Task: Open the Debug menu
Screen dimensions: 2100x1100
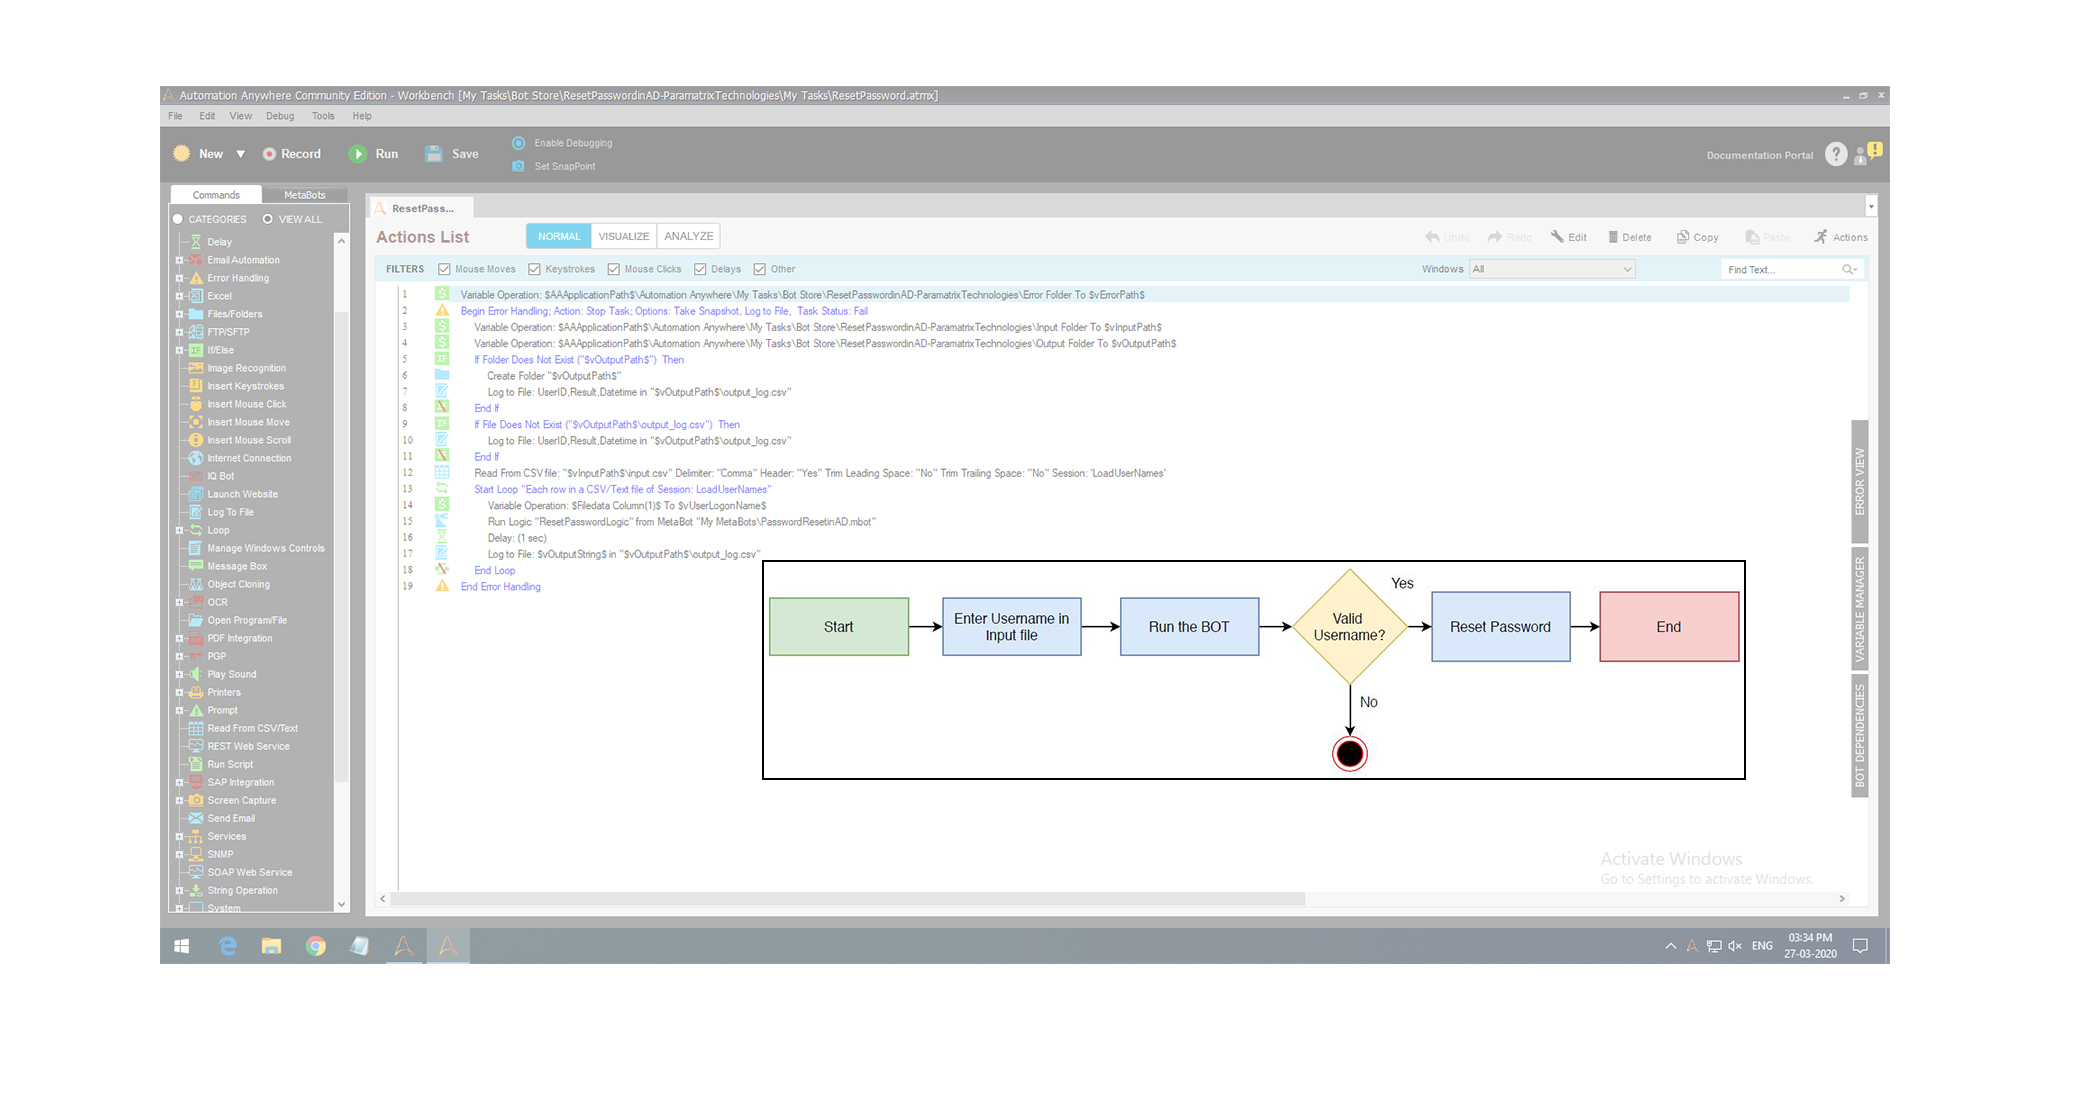Action: pyautogui.click(x=280, y=116)
